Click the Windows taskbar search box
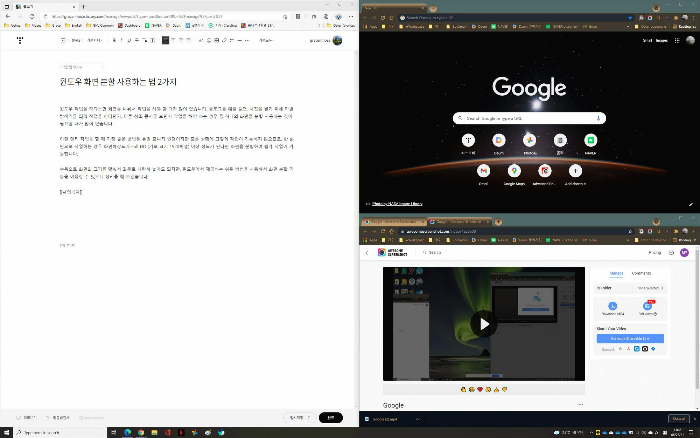The image size is (700, 438). (x=60, y=432)
